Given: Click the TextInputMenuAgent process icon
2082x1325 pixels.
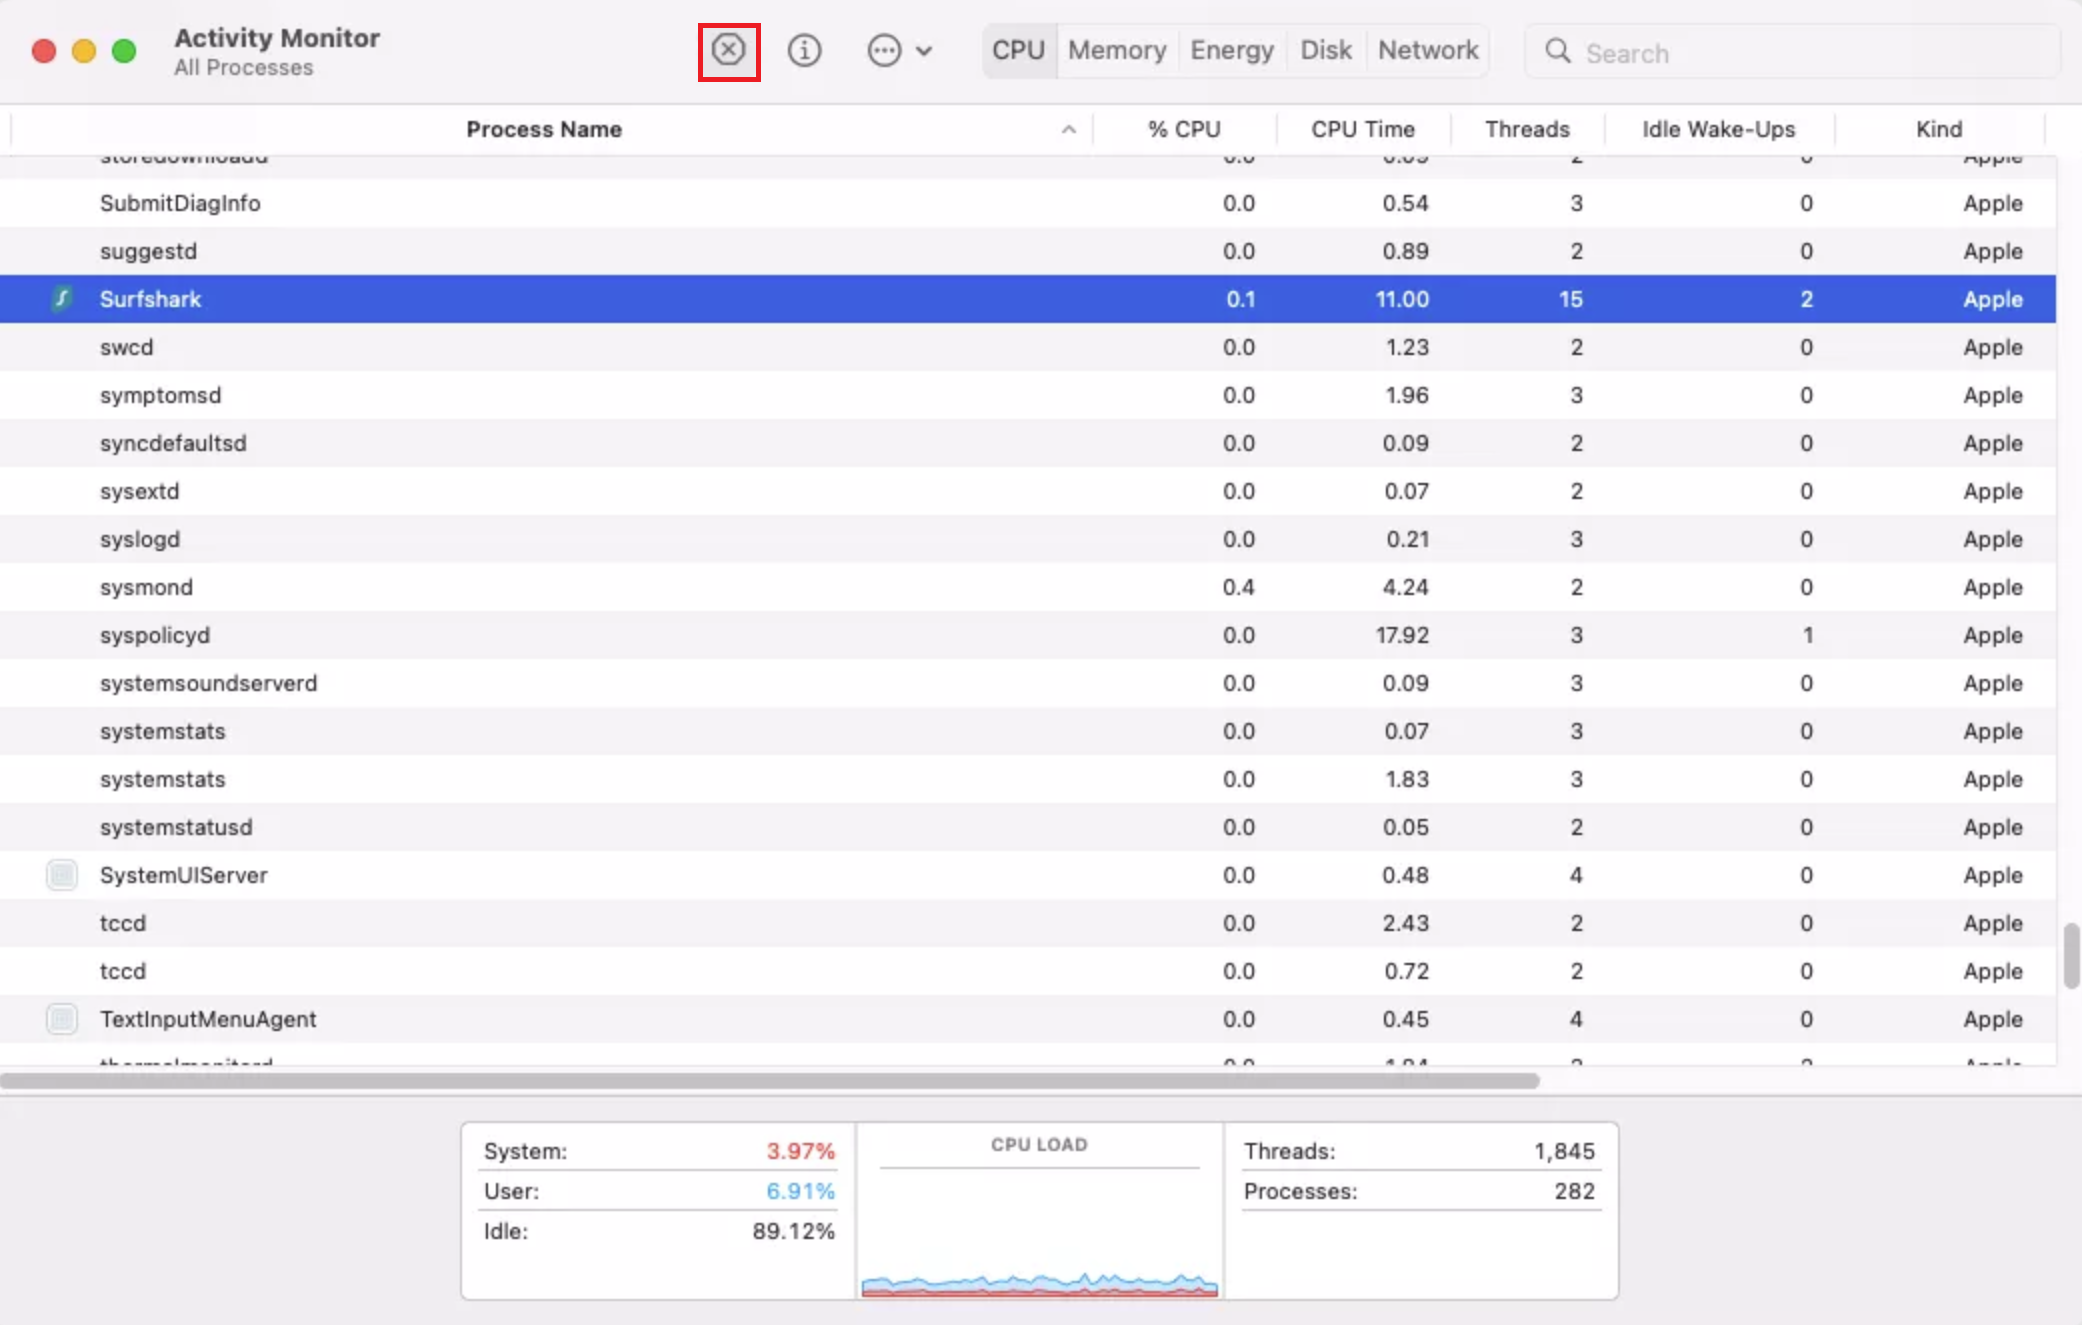Looking at the screenshot, I should pyautogui.click(x=62, y=1019).
